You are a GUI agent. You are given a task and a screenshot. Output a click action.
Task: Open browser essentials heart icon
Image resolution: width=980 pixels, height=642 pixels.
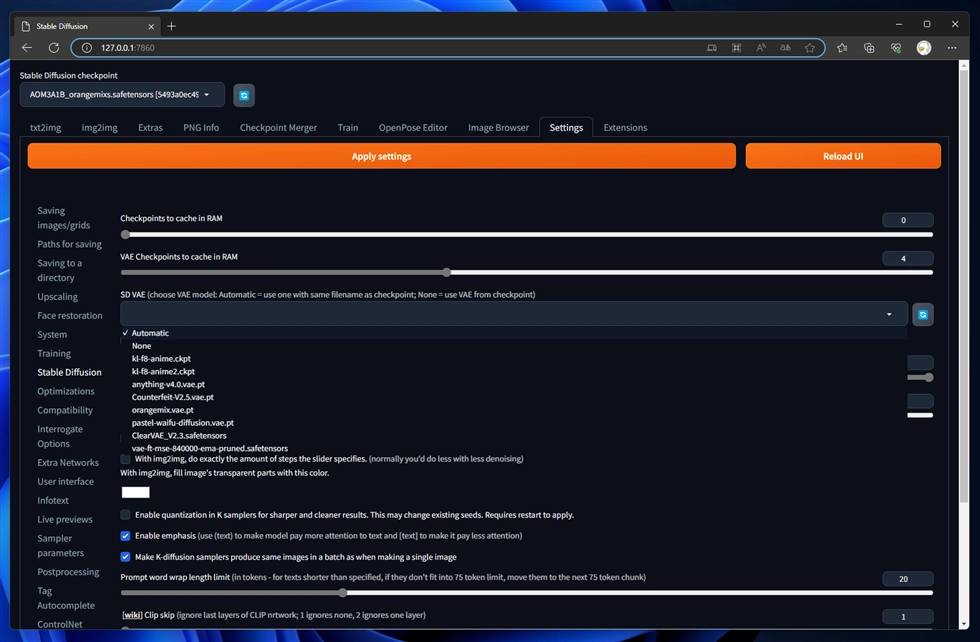(x=896, y=48)
